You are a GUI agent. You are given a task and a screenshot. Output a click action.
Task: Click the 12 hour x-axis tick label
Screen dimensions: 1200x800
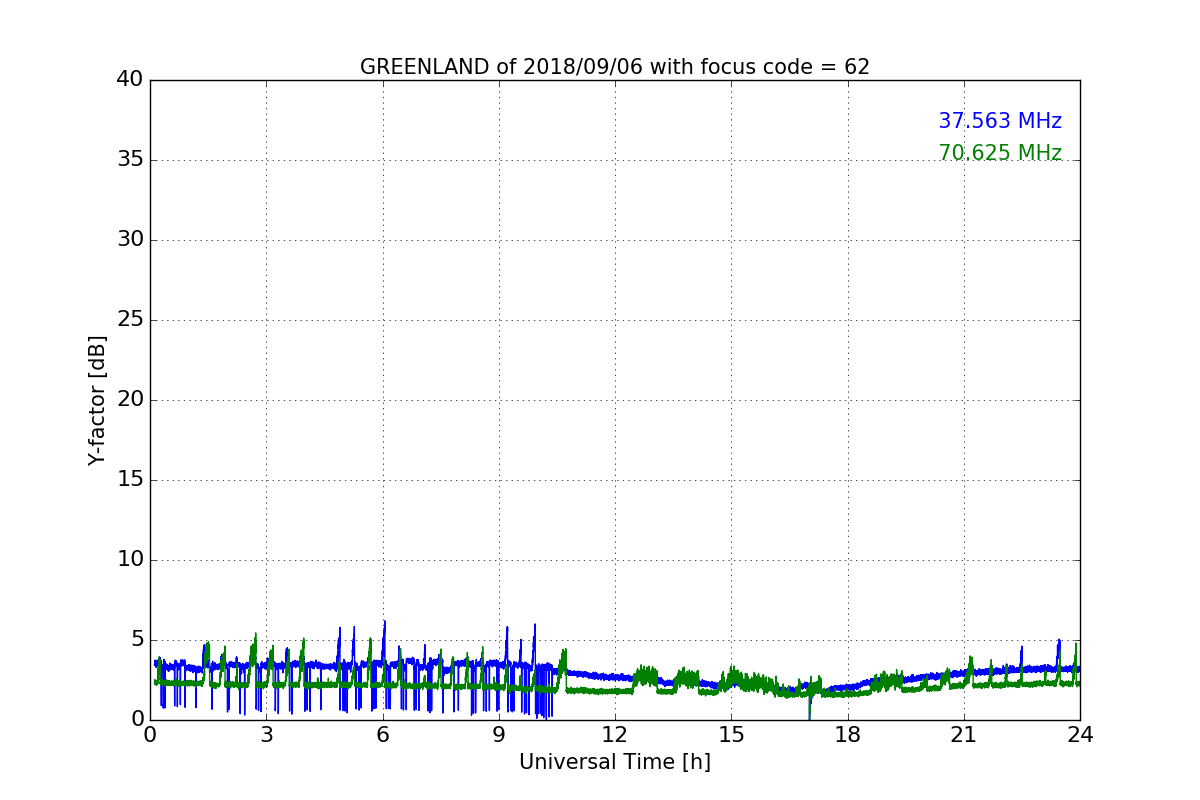(615, 735)
